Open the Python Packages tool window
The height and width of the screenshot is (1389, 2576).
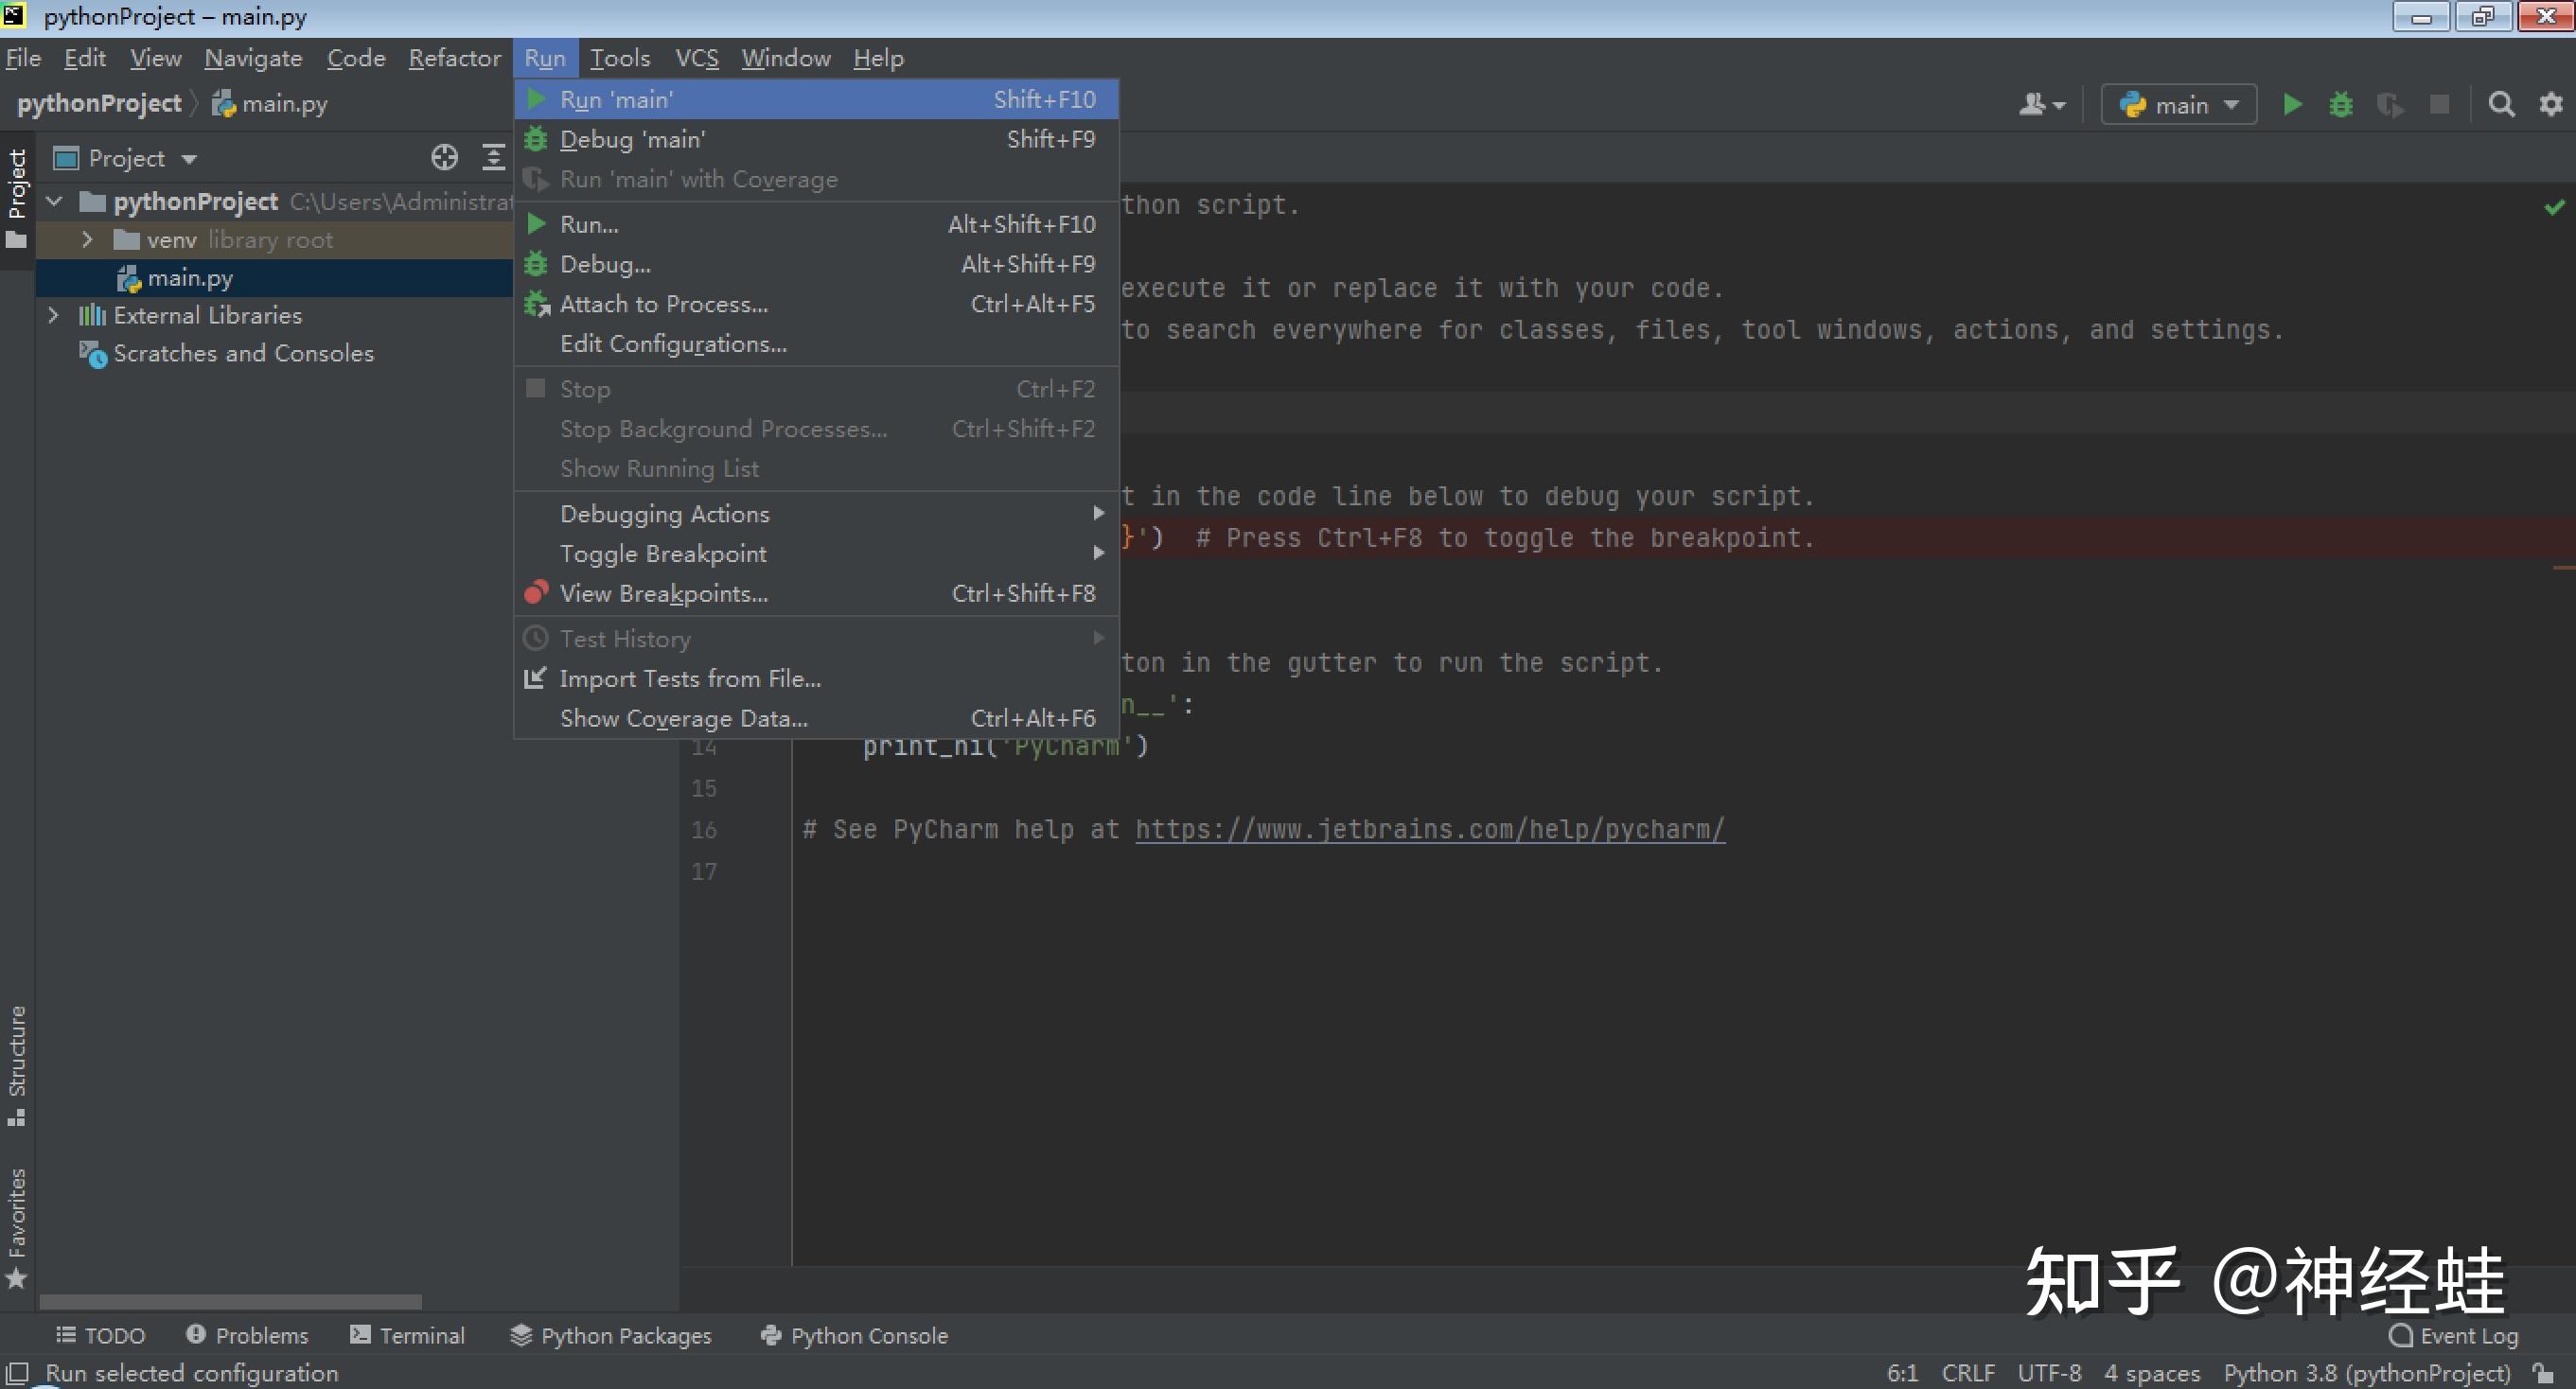click(x=611, y=1335)
